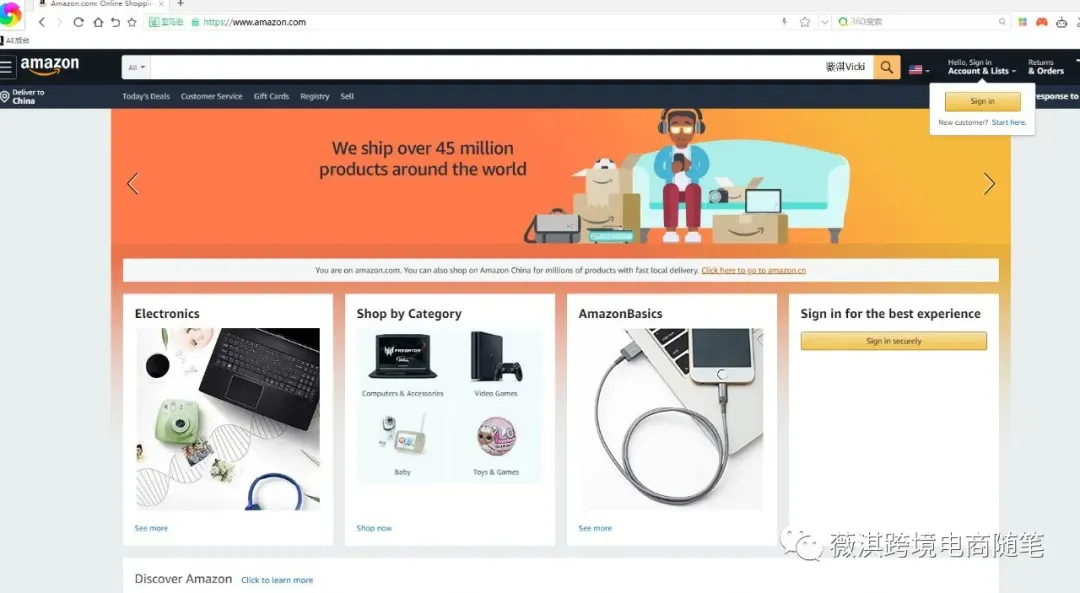
Task: Click the browser home icon
Action: coord(98,22)
